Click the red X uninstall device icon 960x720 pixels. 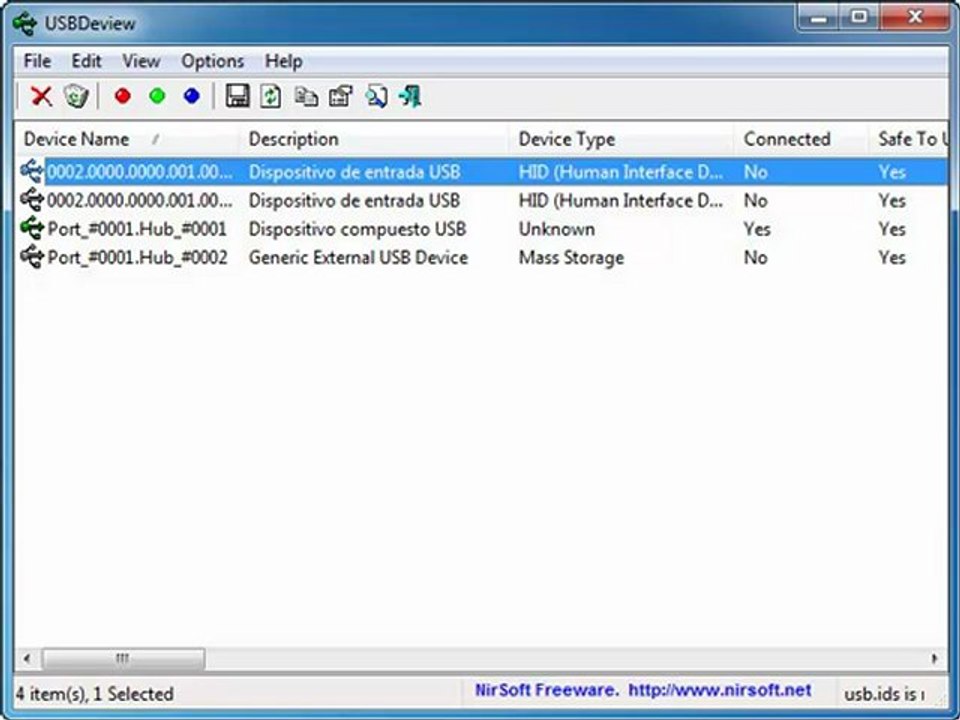tap(42, 96)
